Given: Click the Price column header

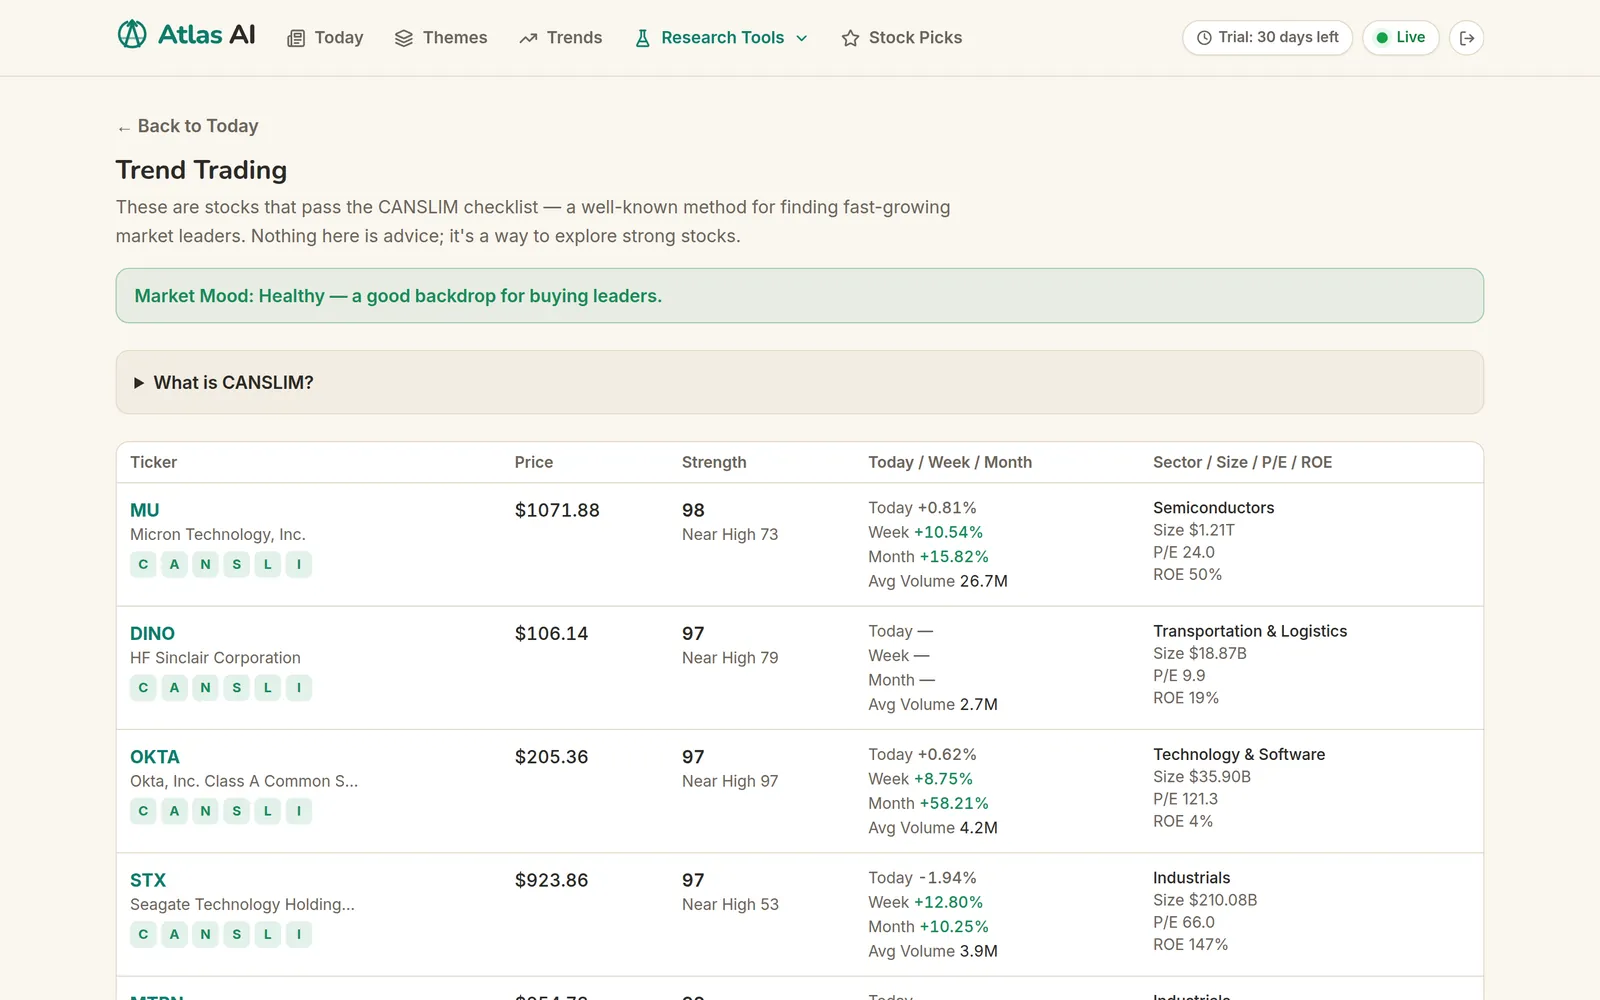Looking at the screenshot, I should [x=534, y=462].
